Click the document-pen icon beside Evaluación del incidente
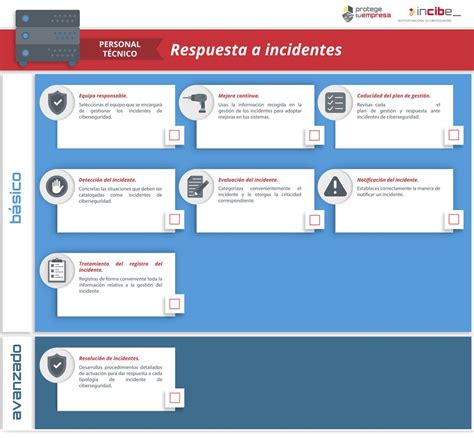The height and width of the screenshot is (438, 474). click(x=197, y=187)
